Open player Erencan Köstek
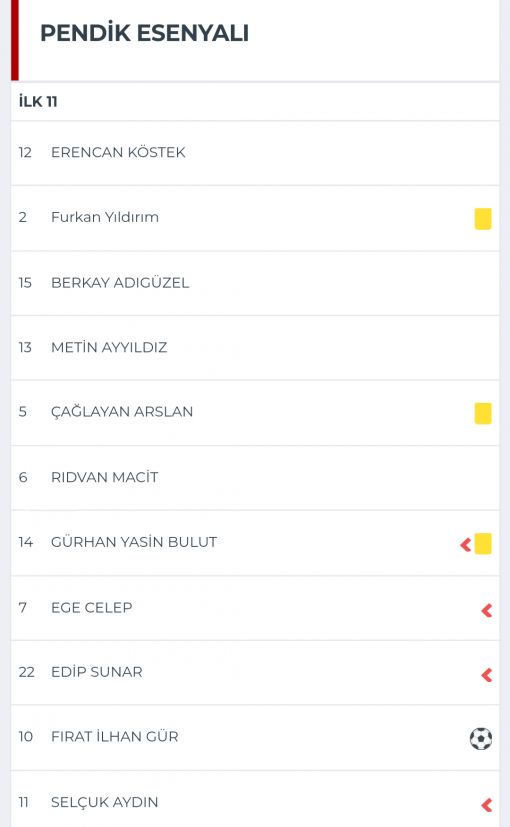 click(x=118, y=152)
